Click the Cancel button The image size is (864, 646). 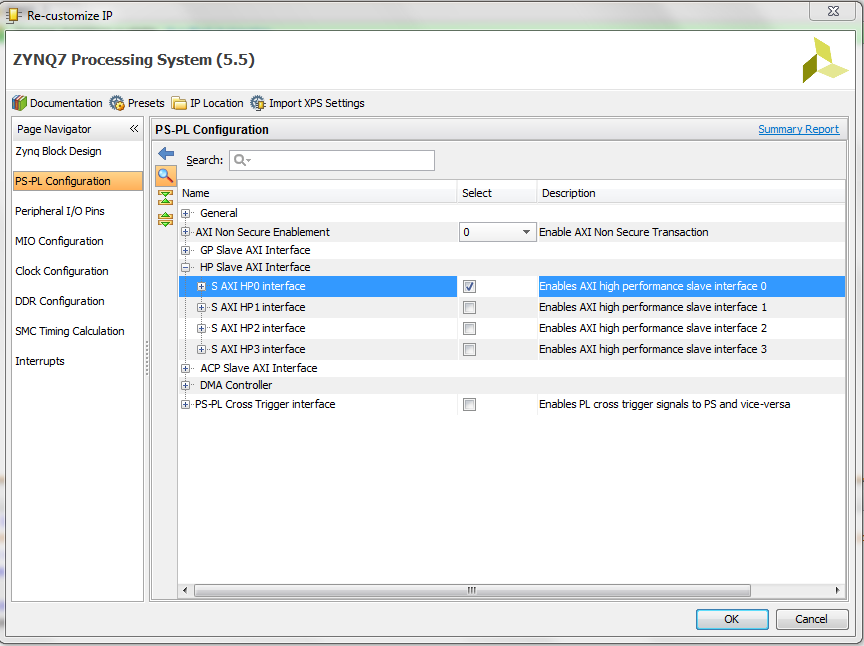[x=811, y=619]
